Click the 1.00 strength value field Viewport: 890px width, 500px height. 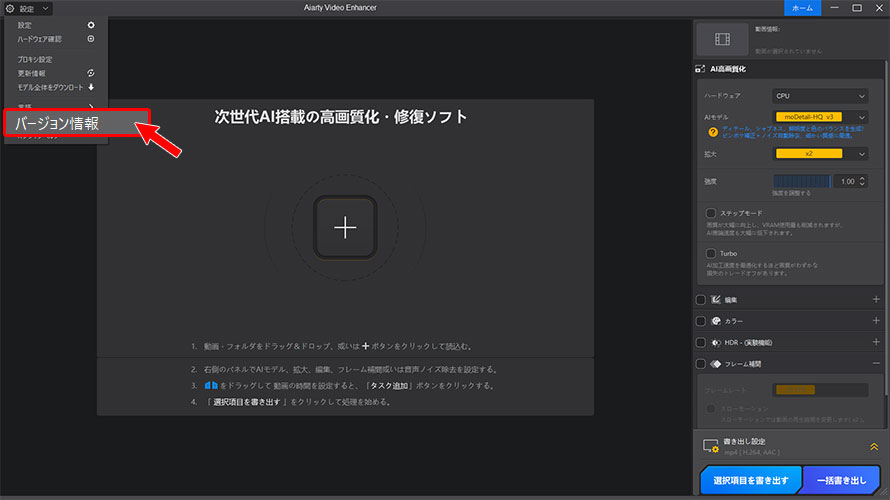click(x=847, y=182)
